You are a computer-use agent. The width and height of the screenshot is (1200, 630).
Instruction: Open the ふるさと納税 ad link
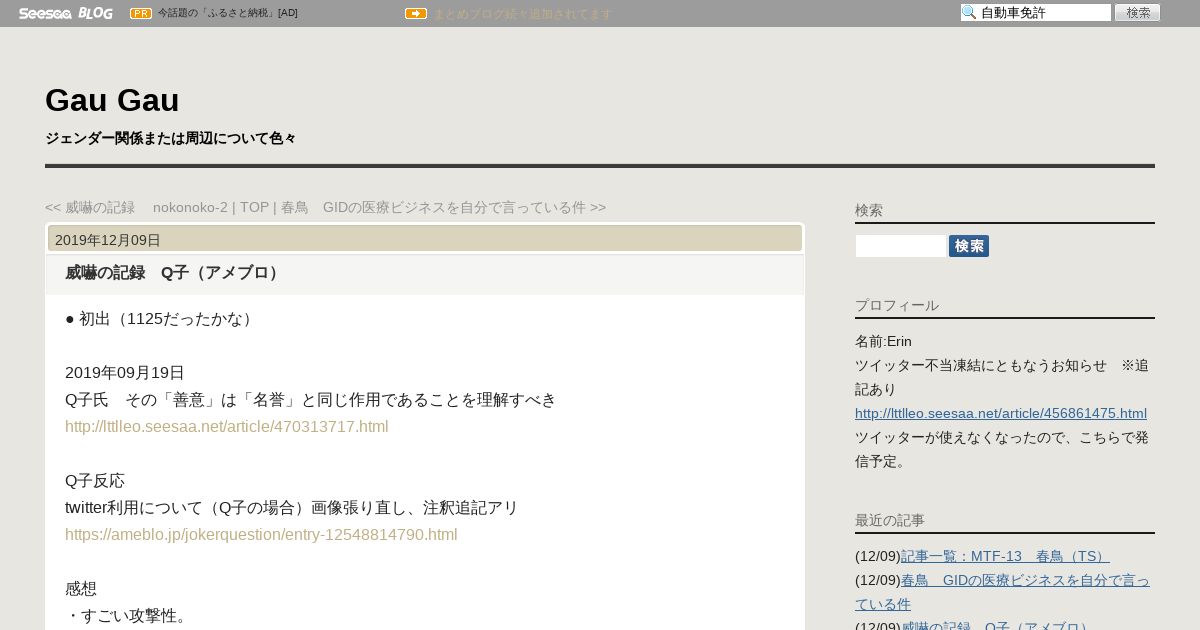pos(227,13)
